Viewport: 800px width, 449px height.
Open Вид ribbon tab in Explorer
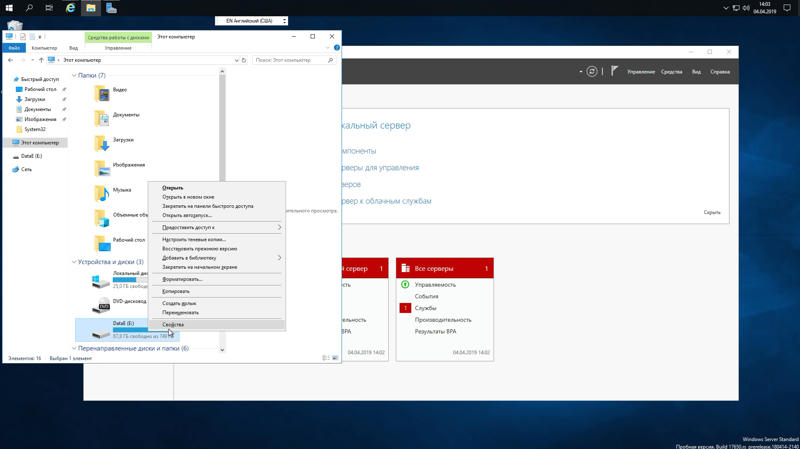point(73,48)
